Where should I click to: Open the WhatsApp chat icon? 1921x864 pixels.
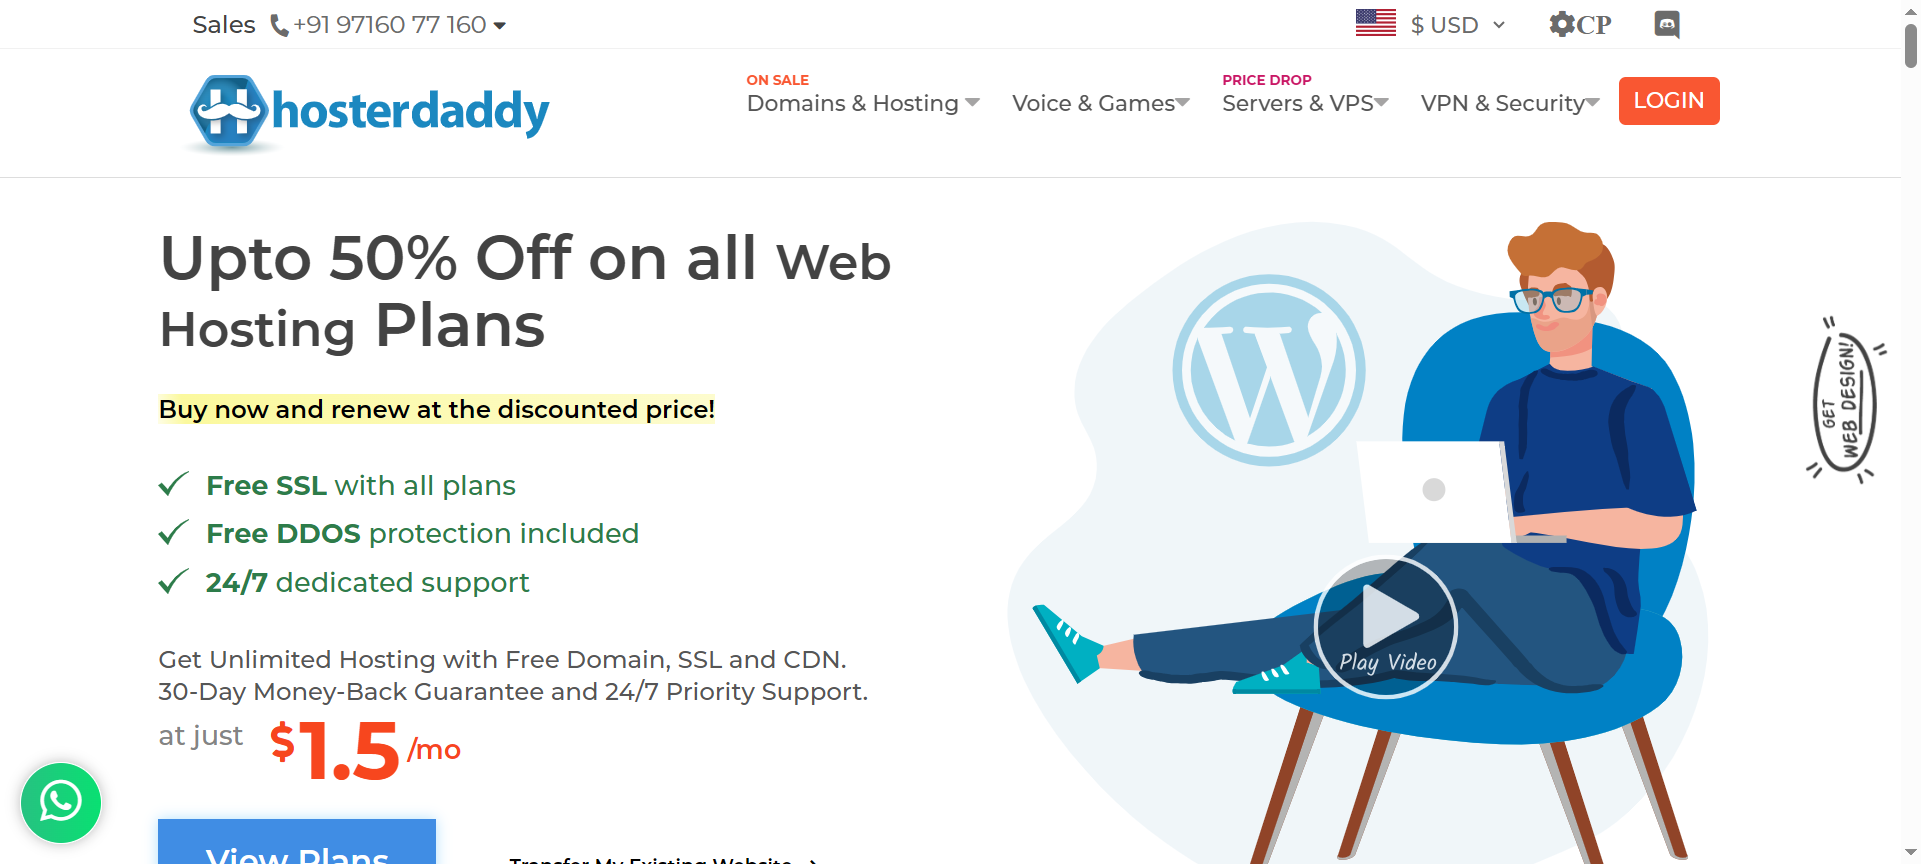61,802
